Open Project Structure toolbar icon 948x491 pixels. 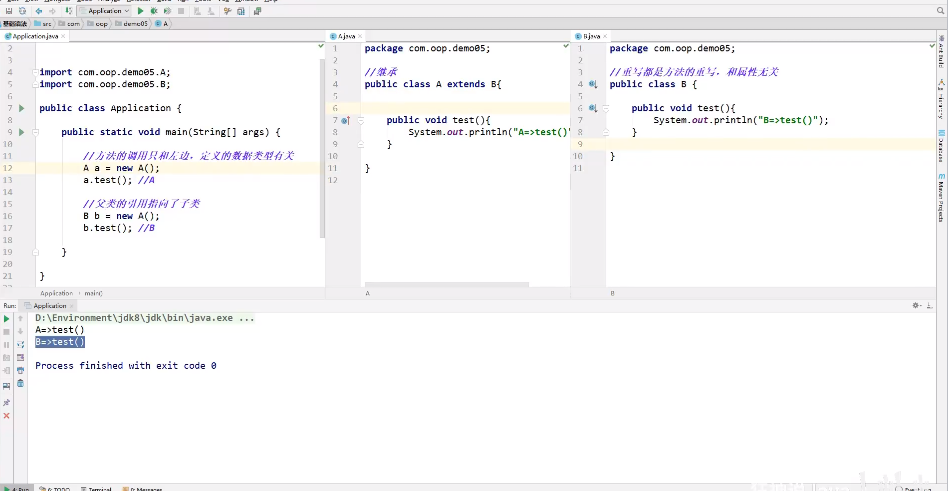tap(241, 11)
